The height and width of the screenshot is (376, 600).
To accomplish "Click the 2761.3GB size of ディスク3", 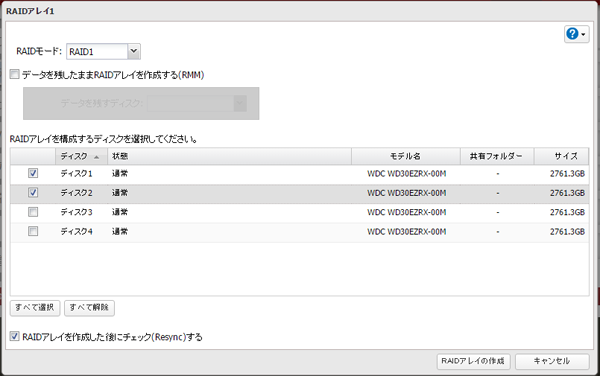I will click(567, 212).
